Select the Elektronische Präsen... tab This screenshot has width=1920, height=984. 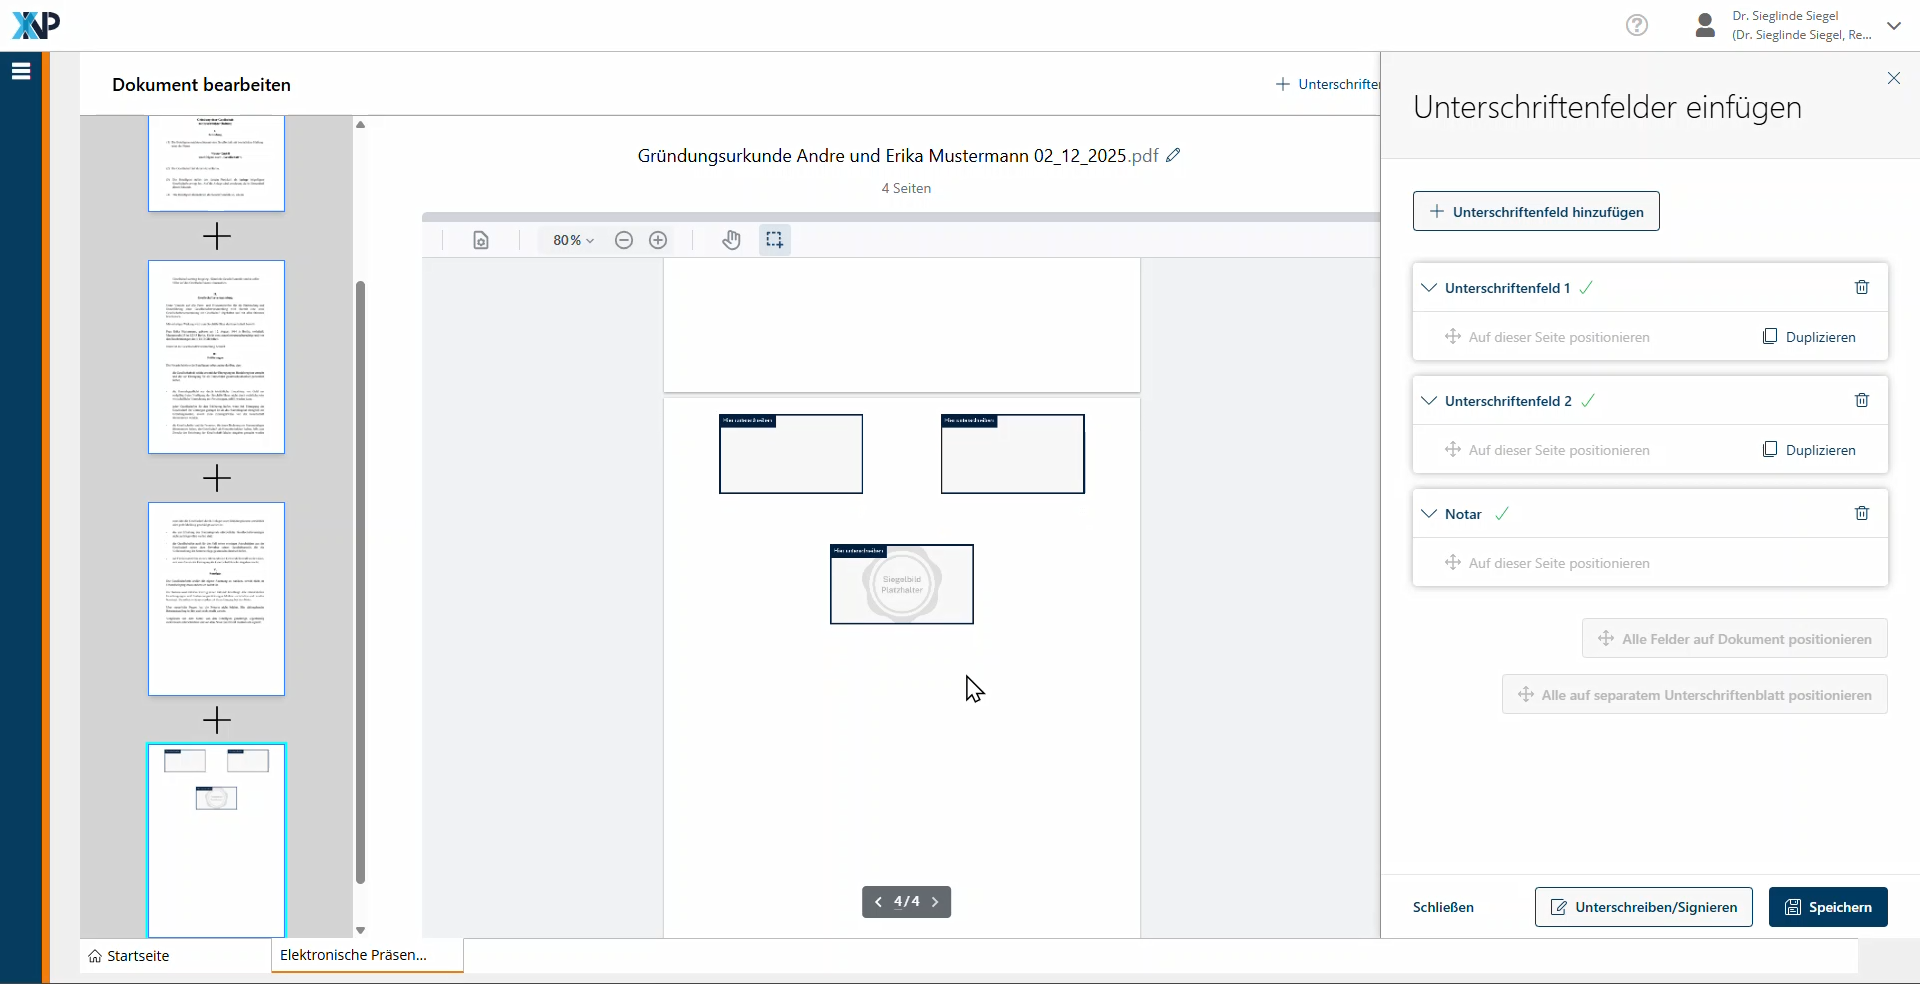point(354,955)
